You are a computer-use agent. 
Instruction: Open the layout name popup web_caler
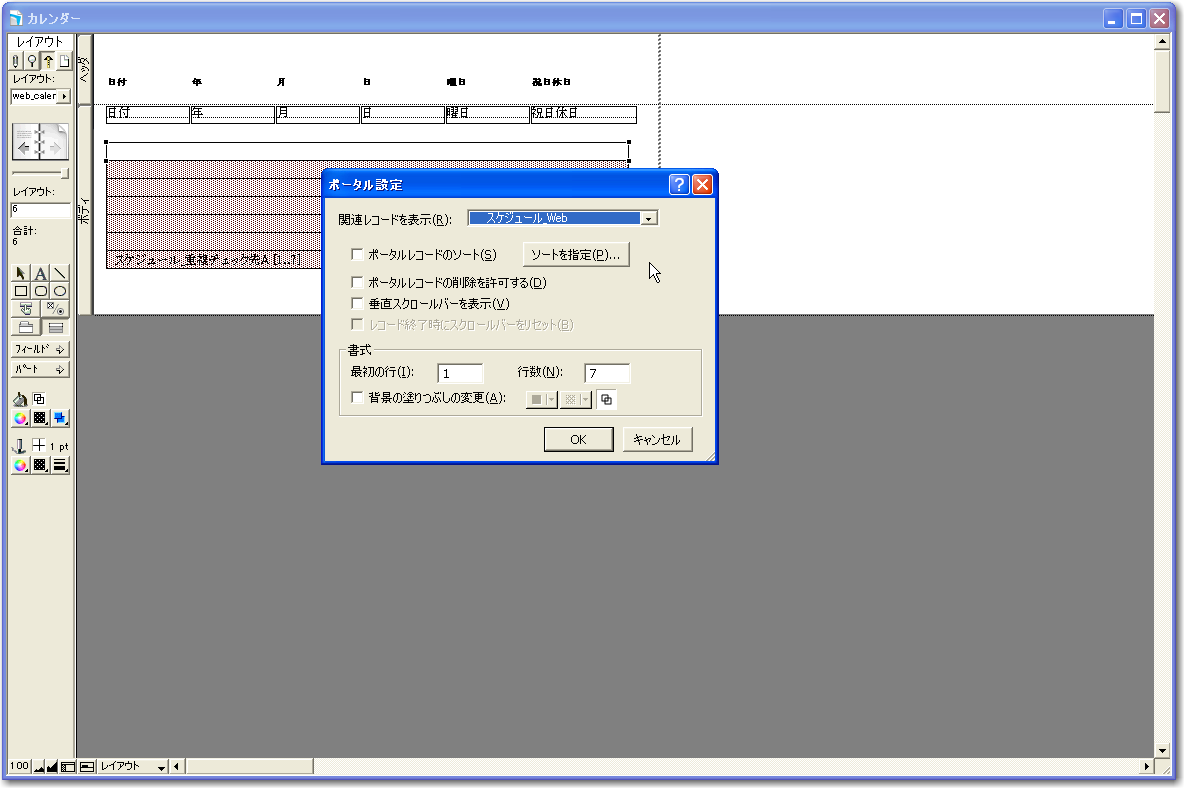click(x=40, y=96)
